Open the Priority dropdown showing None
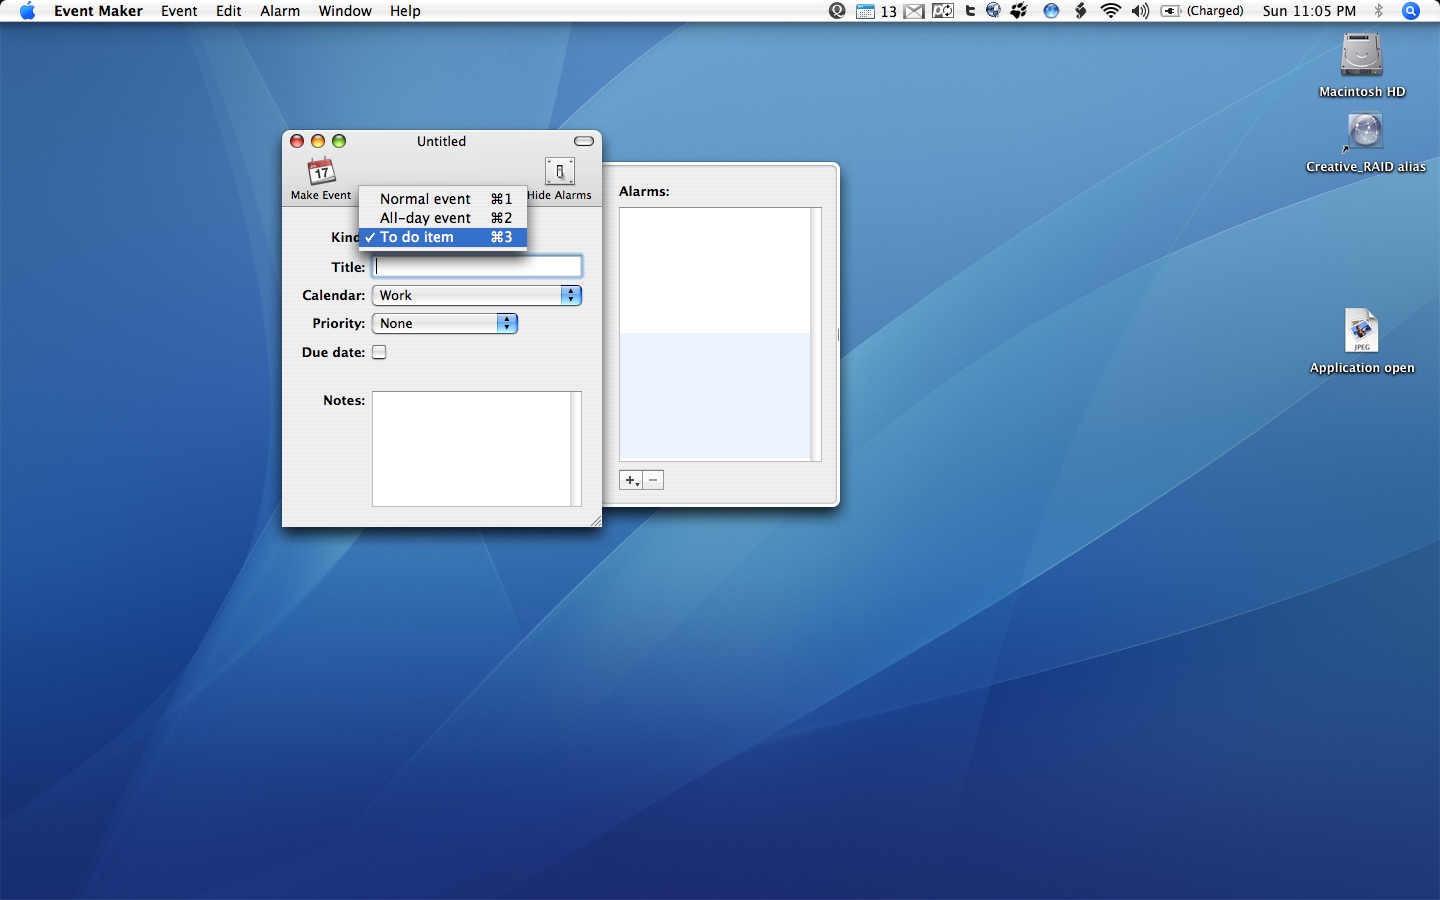The height and width of the screenshot is (900, 1440). (444, 323)
